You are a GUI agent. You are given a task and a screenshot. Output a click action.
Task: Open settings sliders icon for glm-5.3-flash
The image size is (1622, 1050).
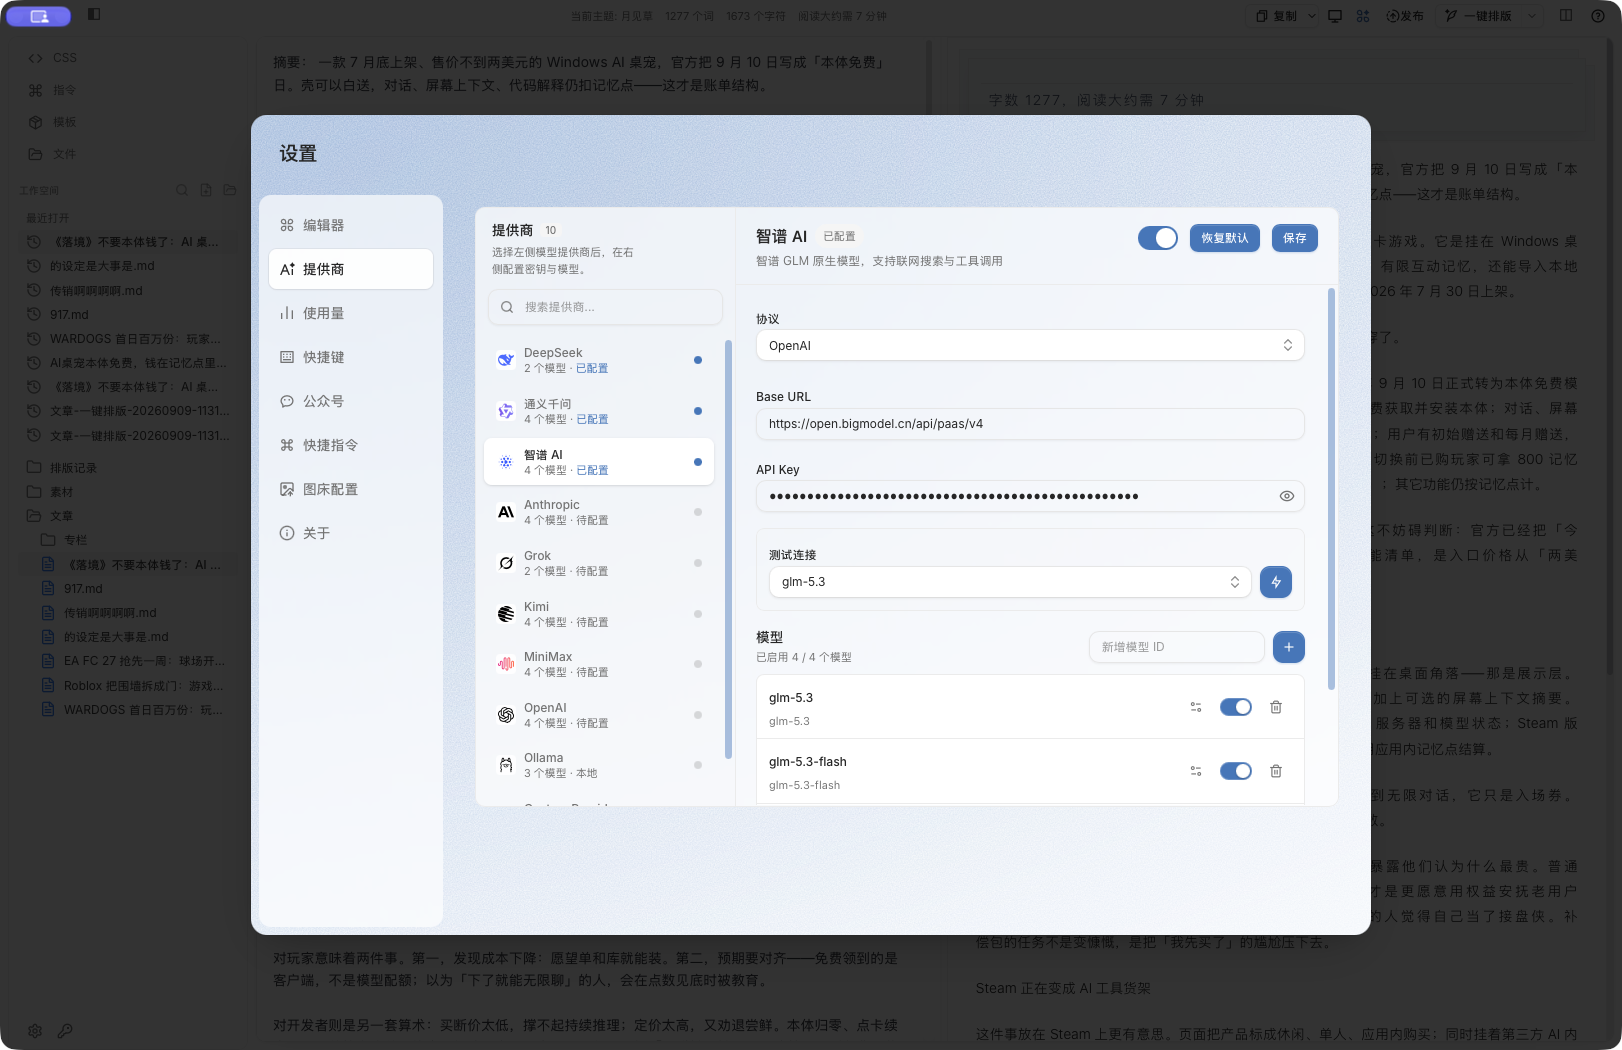(1196, 771)
